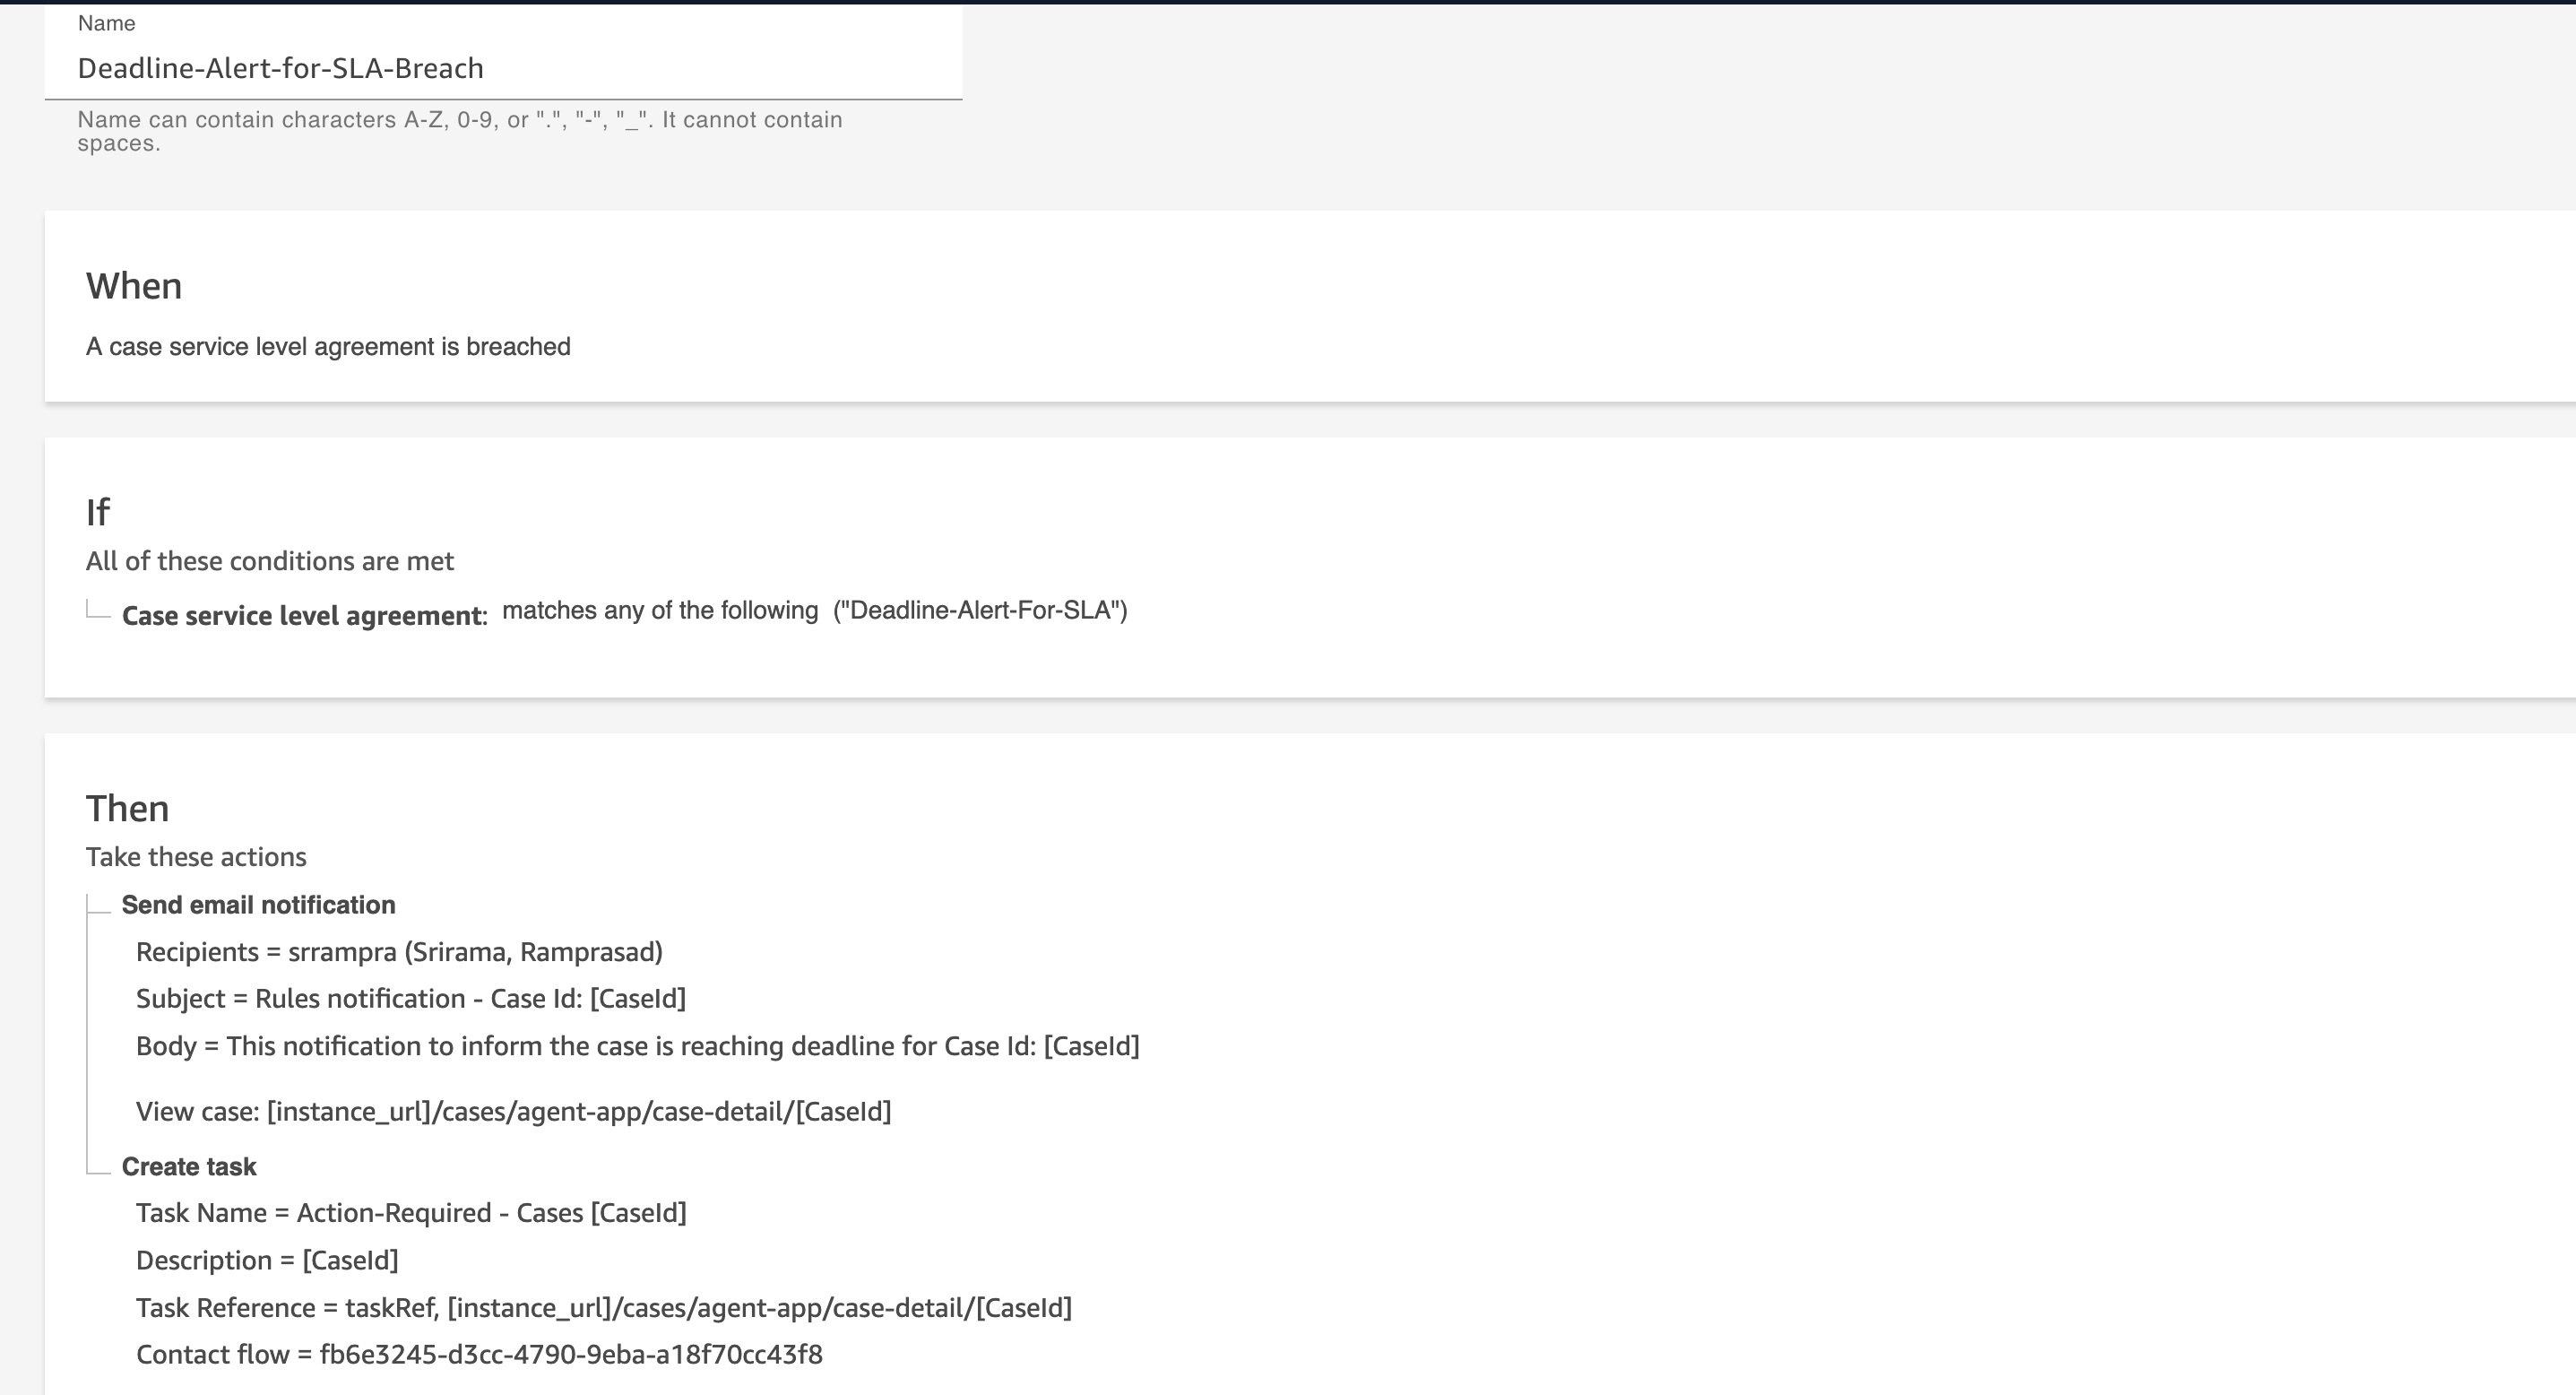Click 'A case service level agreement is breached'
The image size is (2576, 1395).
click(x=328, y=346)
